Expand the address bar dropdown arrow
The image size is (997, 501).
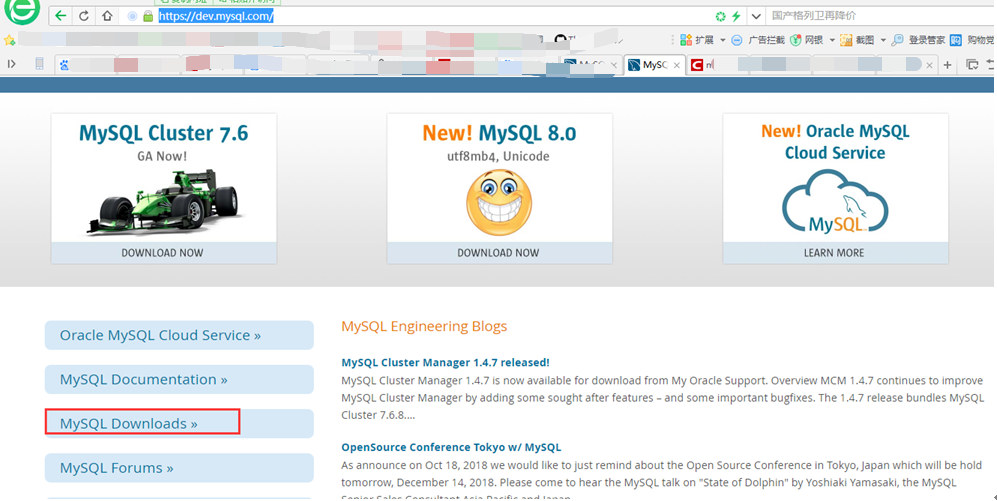[756, 16]
